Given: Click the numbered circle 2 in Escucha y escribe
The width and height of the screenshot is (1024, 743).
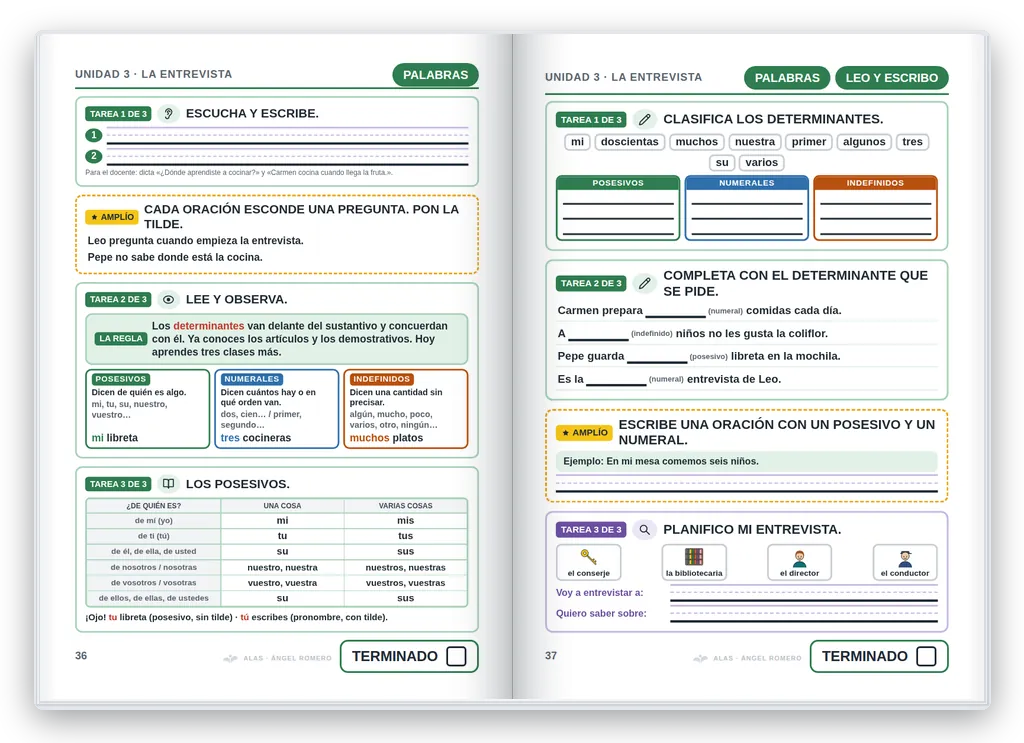Looking at the screenshot, I should (x=93, y=156).
